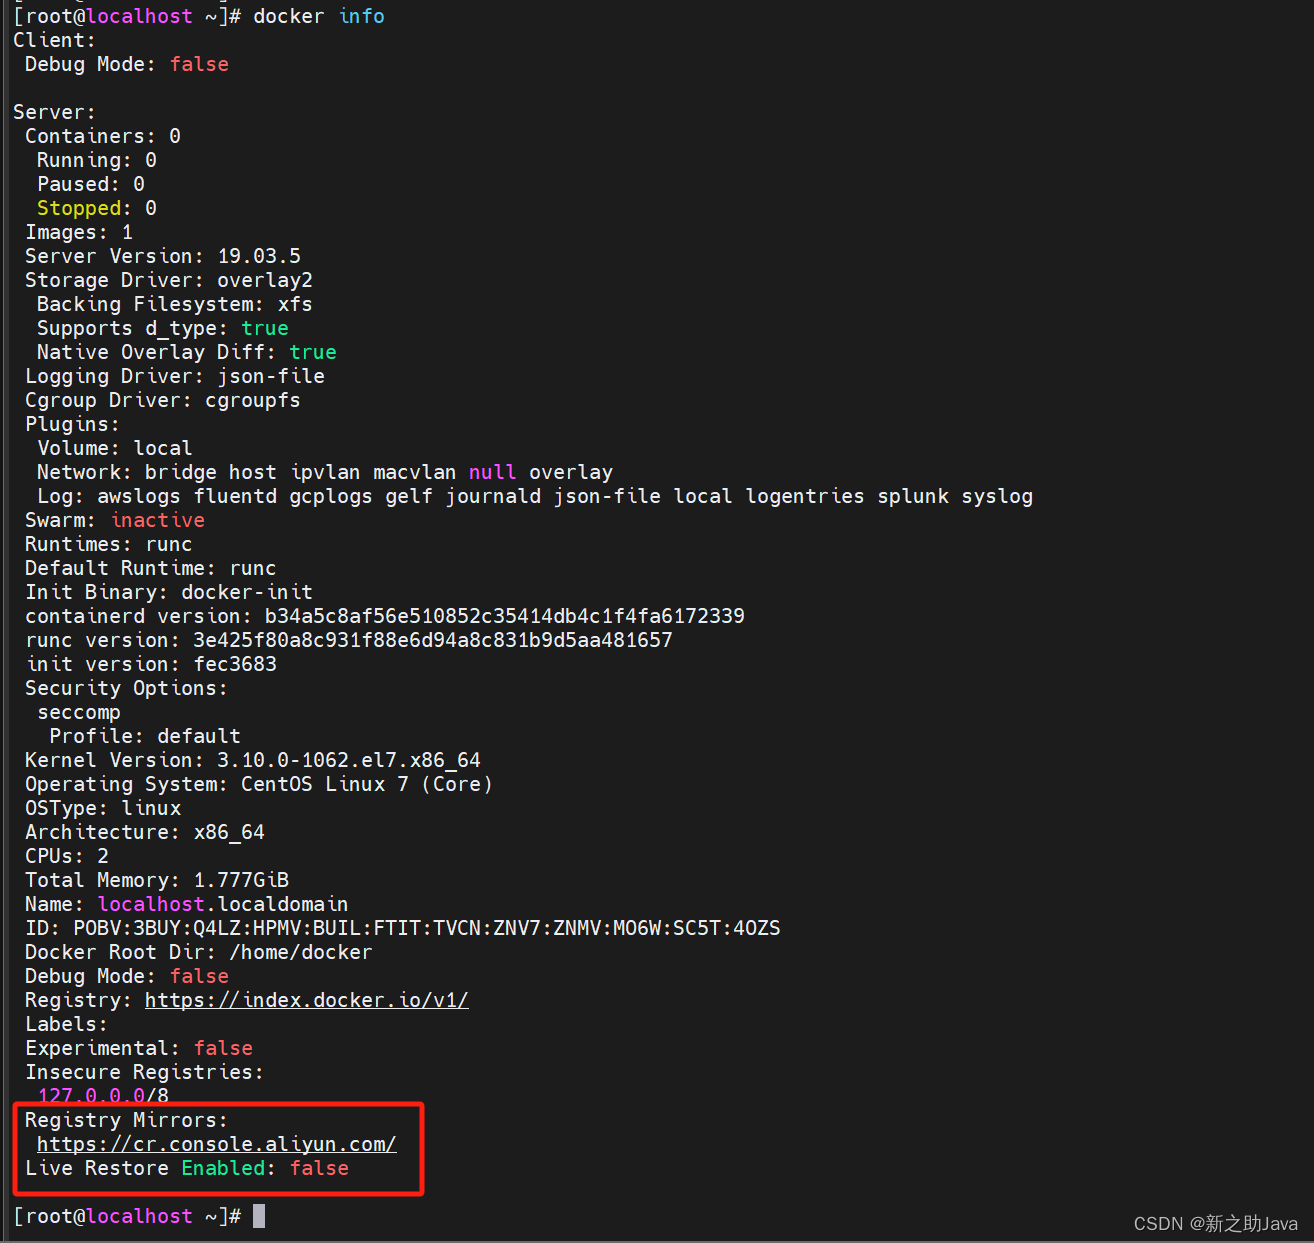This screenshot has width=1314, height=1243.
Task: Click 'OSType: linux' line
Action: point(103,808)
